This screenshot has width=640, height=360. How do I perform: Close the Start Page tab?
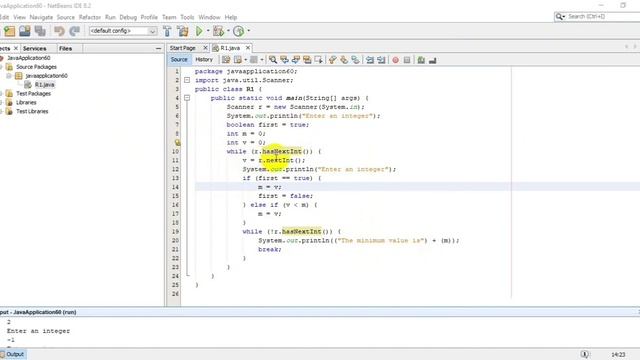coord(205,48)
